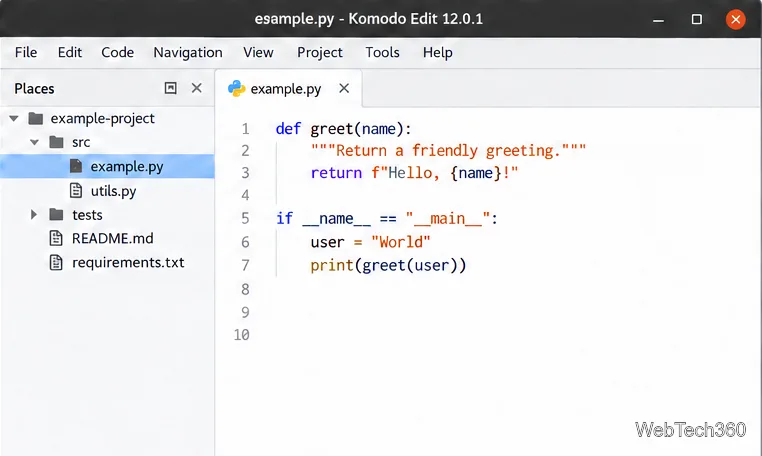Click the utils.py file icon
The width and height of the screenshot is (762, 456).
click(76, 190)
